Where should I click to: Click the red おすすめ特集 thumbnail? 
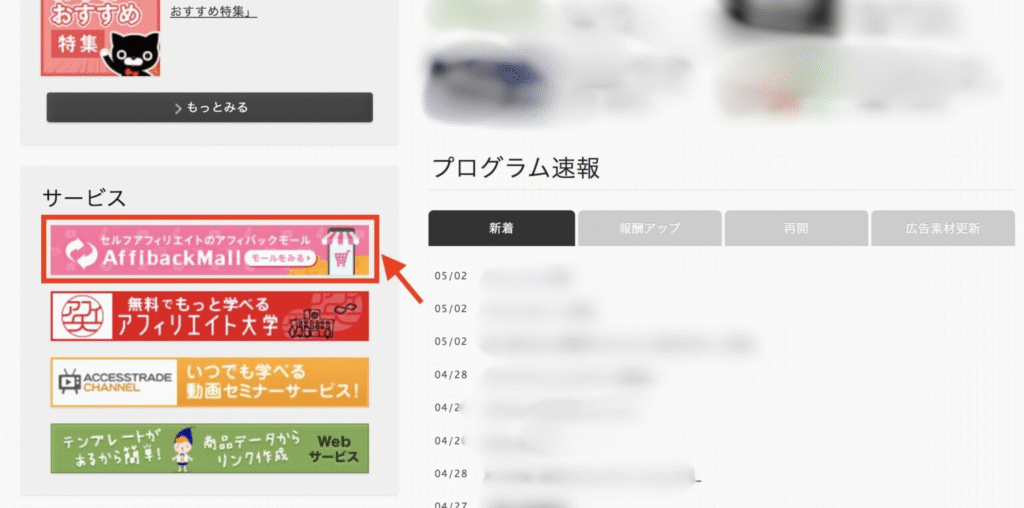[100, 38]
